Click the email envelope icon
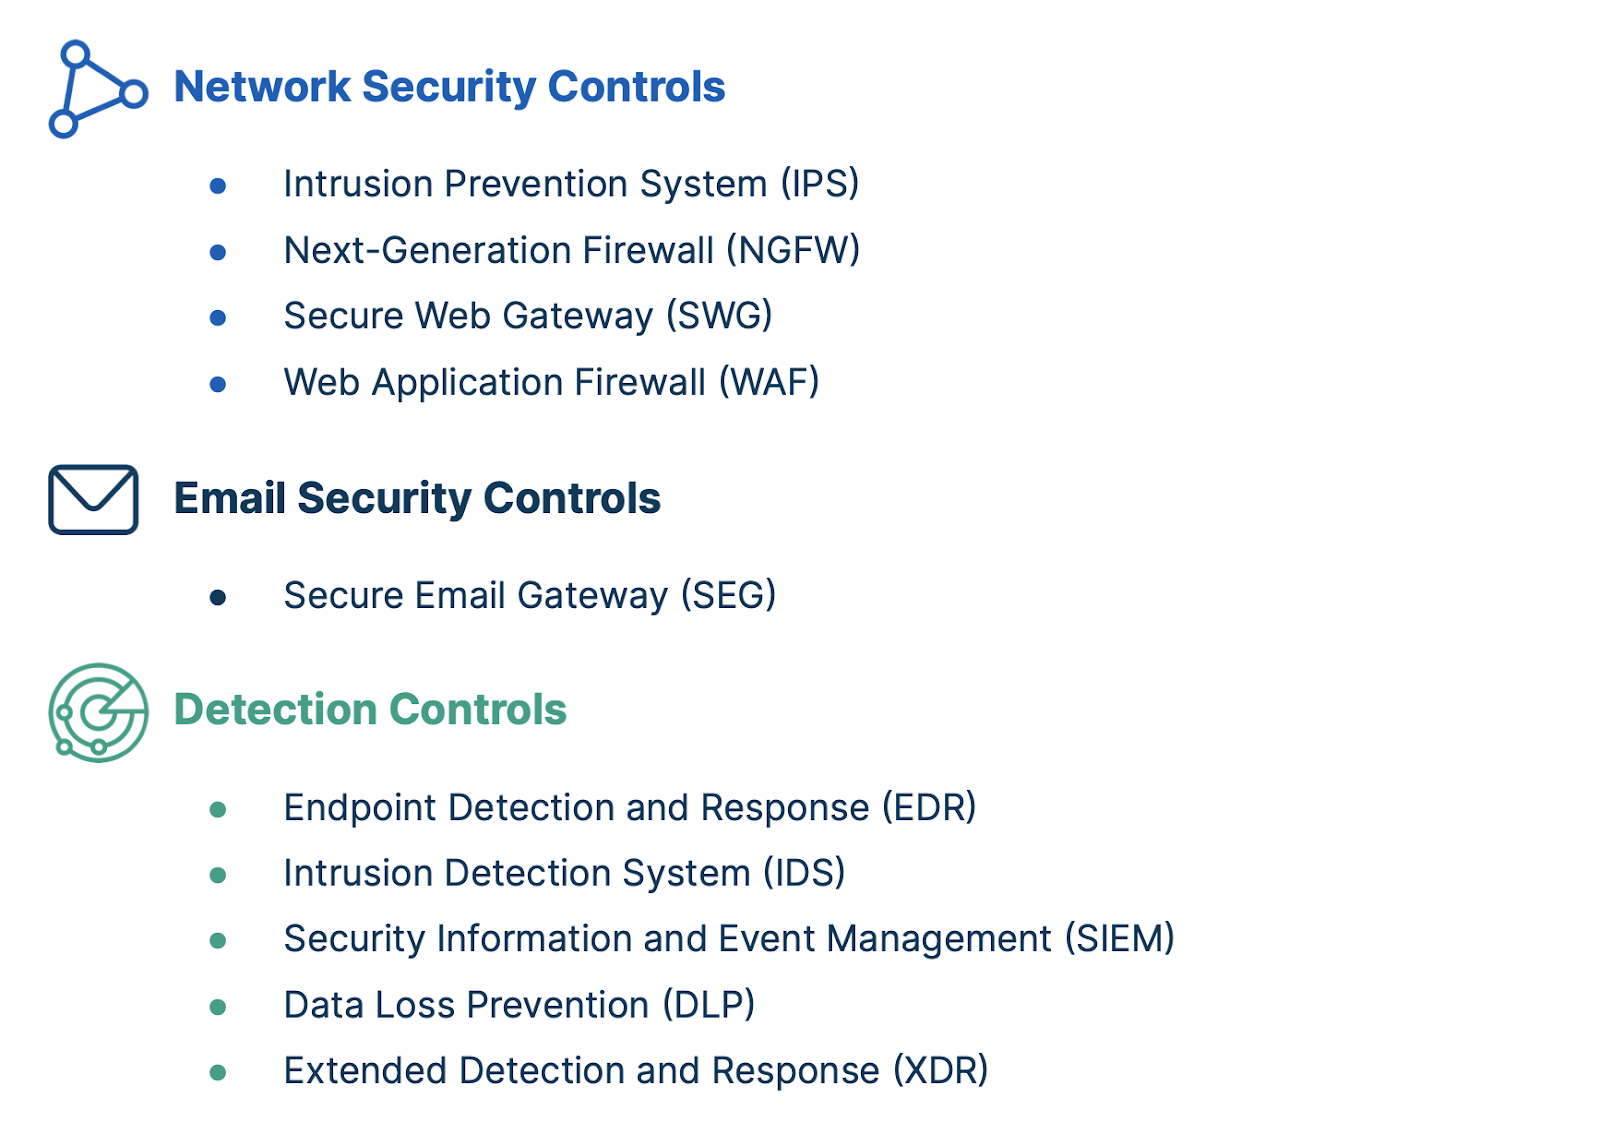This screenshot has height=1122, width=1600. [93, 499]
